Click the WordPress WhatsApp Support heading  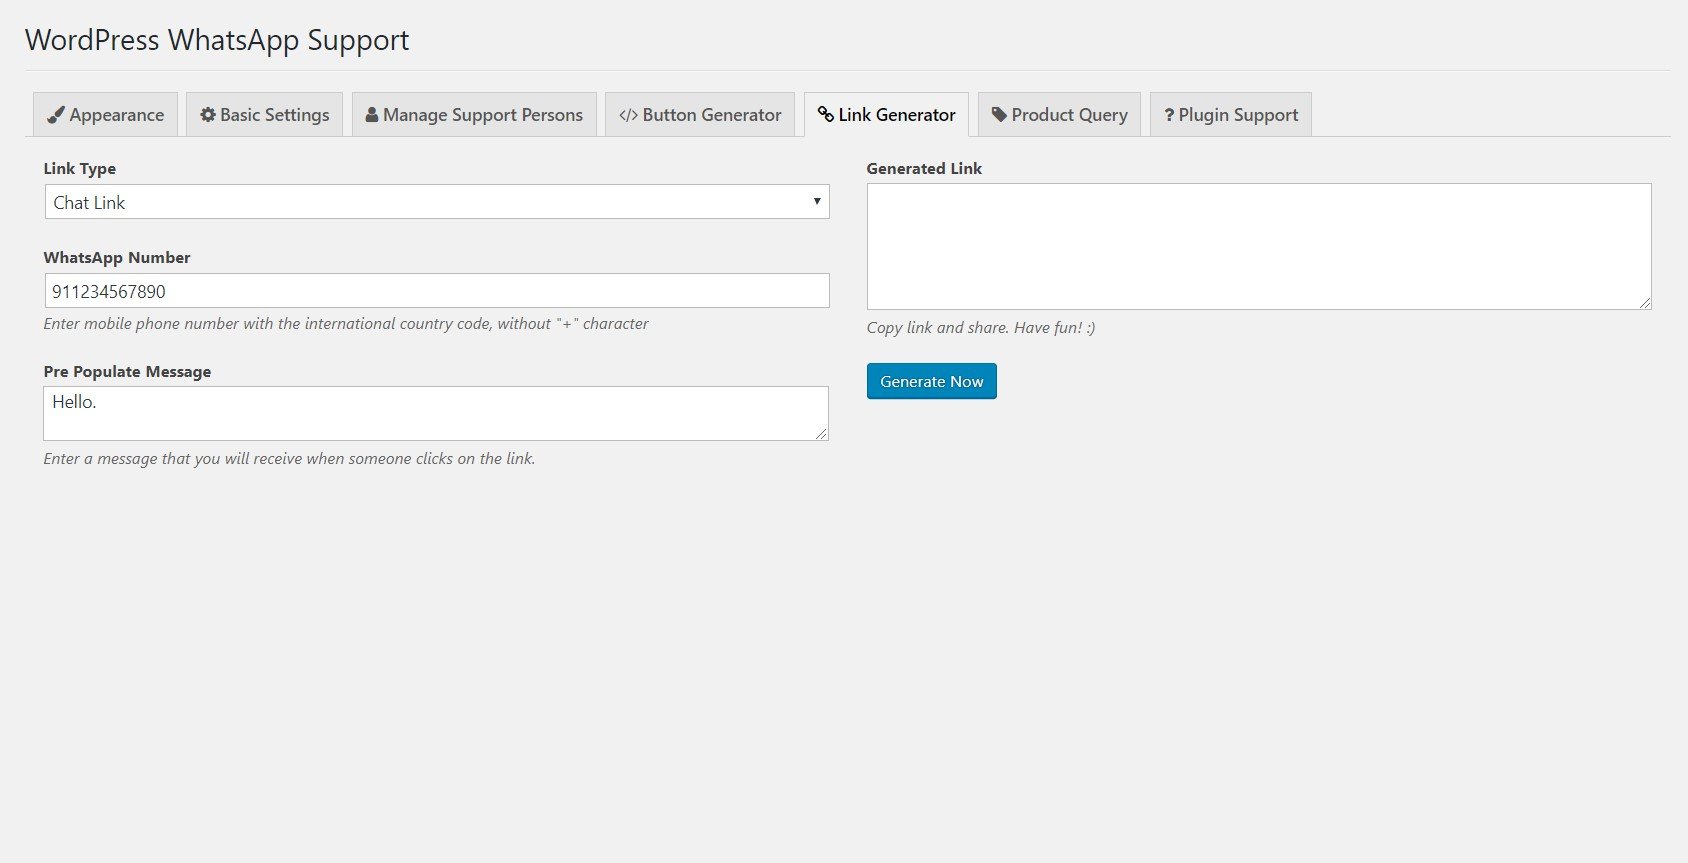pos(217,40)
